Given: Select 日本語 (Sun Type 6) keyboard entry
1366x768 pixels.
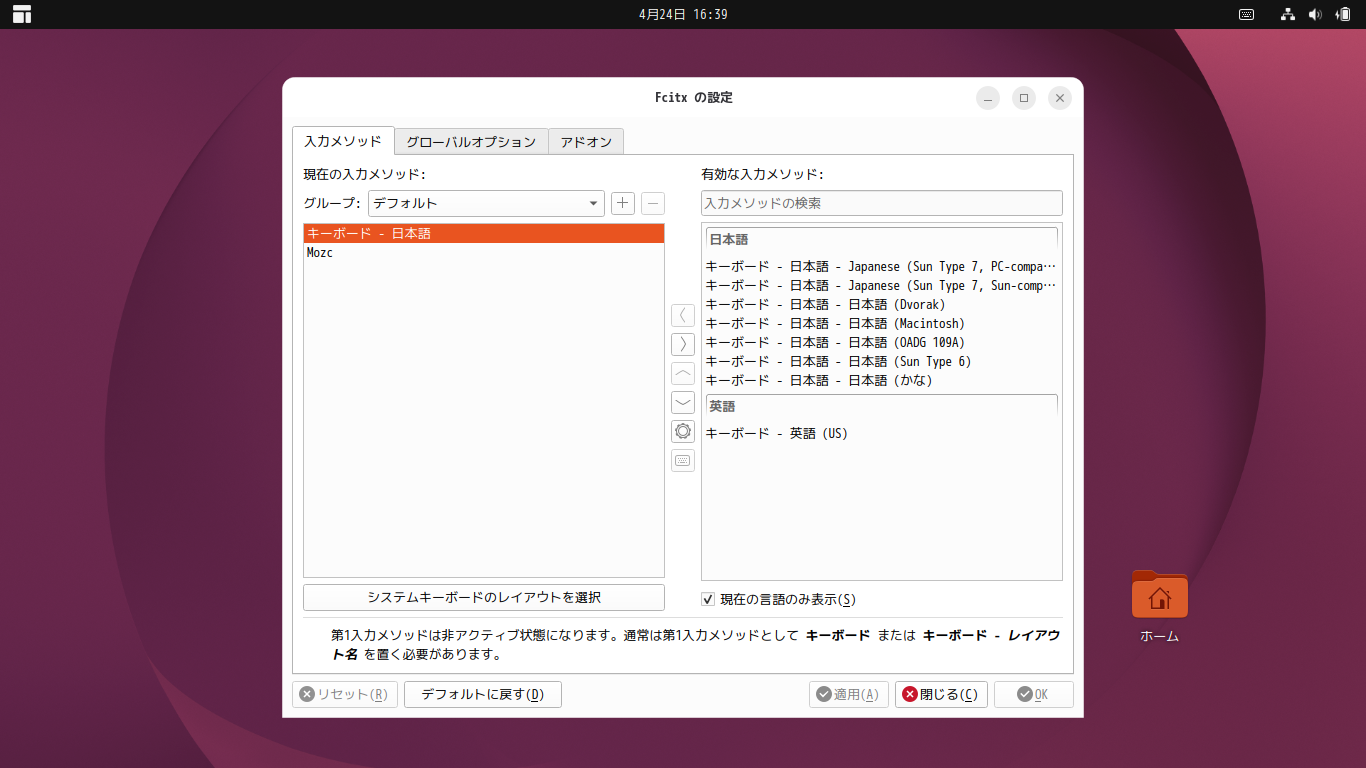Looking at the screenshot, I should click(x=881, y=362).
